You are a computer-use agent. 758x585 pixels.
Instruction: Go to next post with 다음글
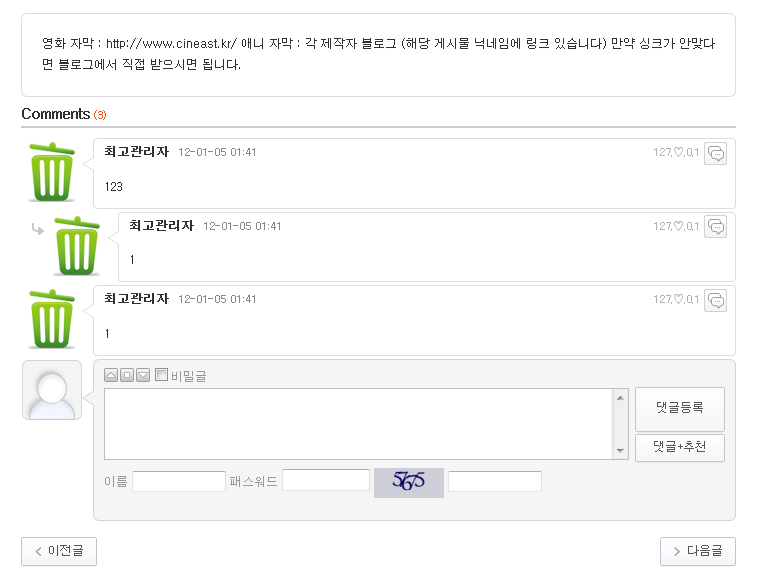[697, 551]
